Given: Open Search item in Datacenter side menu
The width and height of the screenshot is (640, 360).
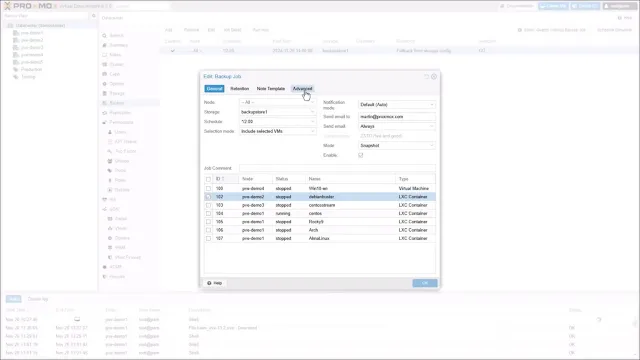Looking at the screenshot, I should 116,36.
